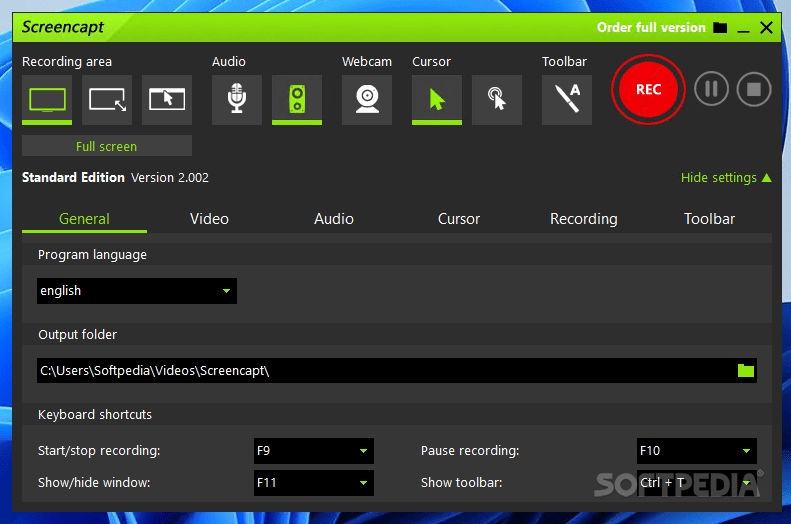Click the Screencapt title text

tap(63, 27)
